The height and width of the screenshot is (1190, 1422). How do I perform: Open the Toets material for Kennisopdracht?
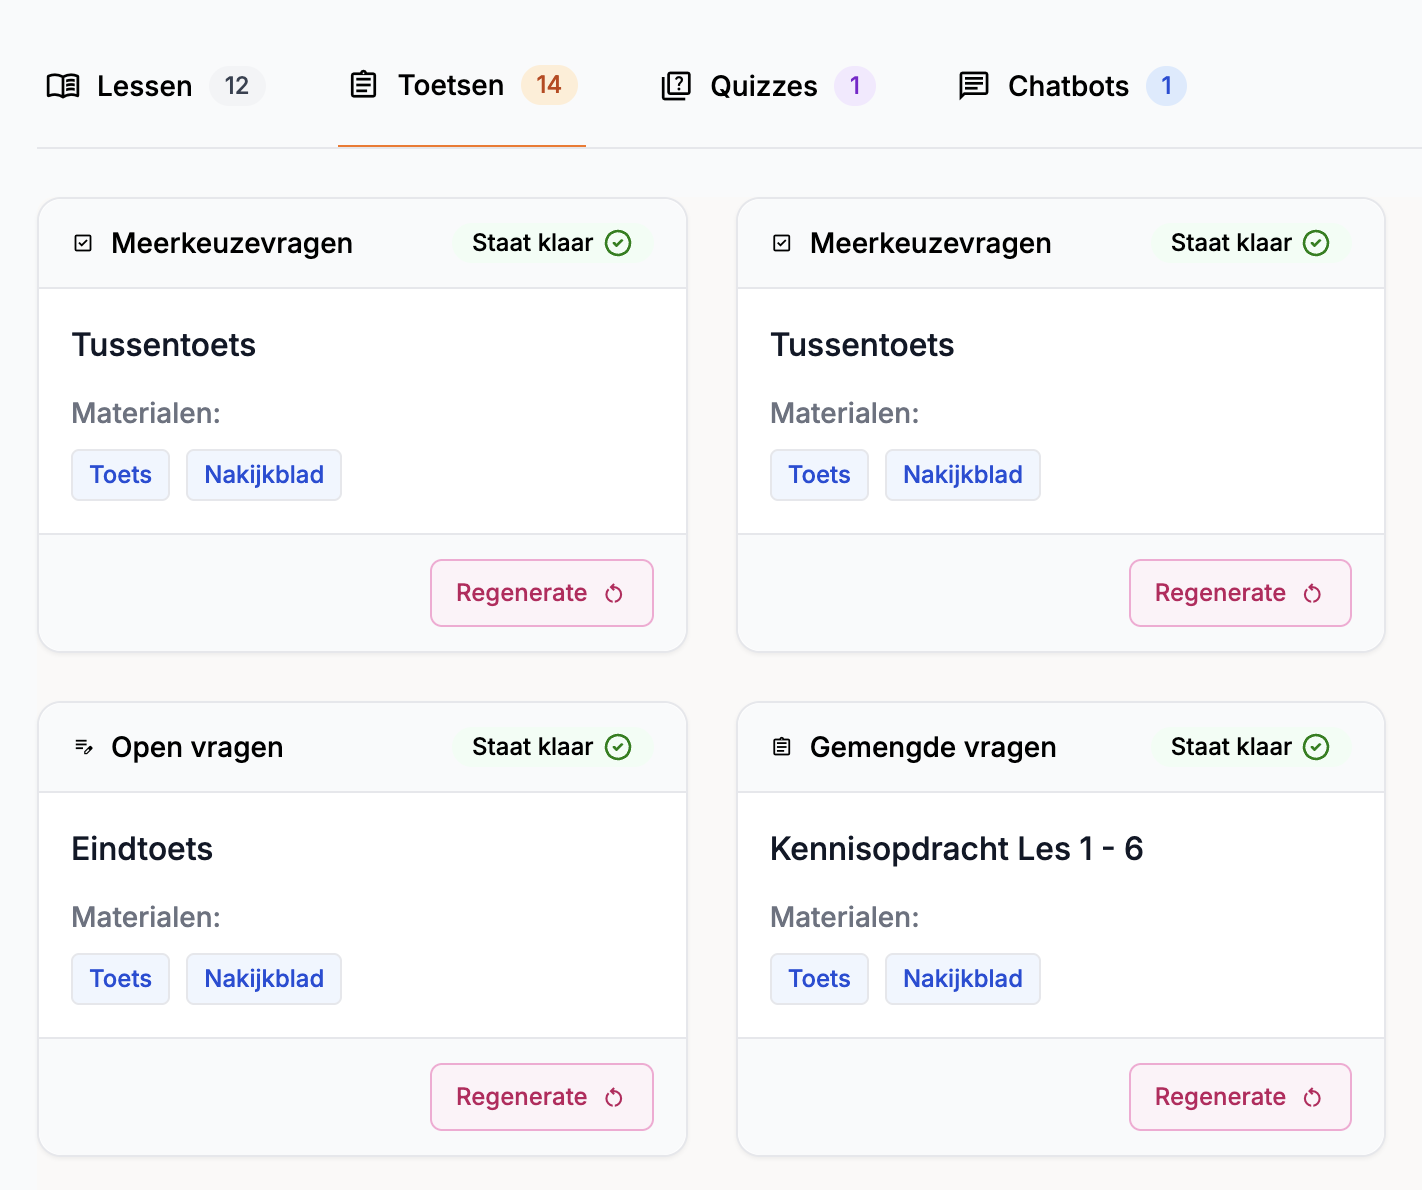[819, 979]
